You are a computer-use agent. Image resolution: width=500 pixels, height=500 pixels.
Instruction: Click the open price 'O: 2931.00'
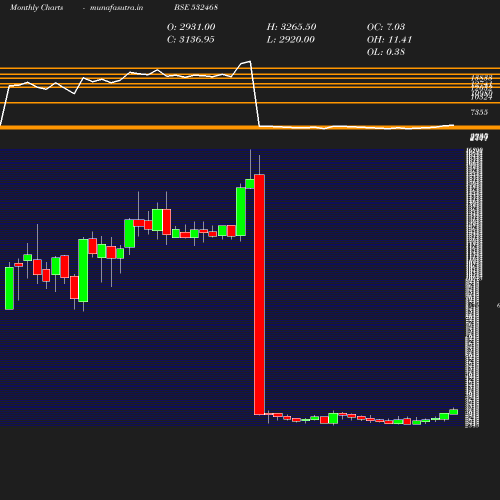pyautogui.click(x=191, y=27)
